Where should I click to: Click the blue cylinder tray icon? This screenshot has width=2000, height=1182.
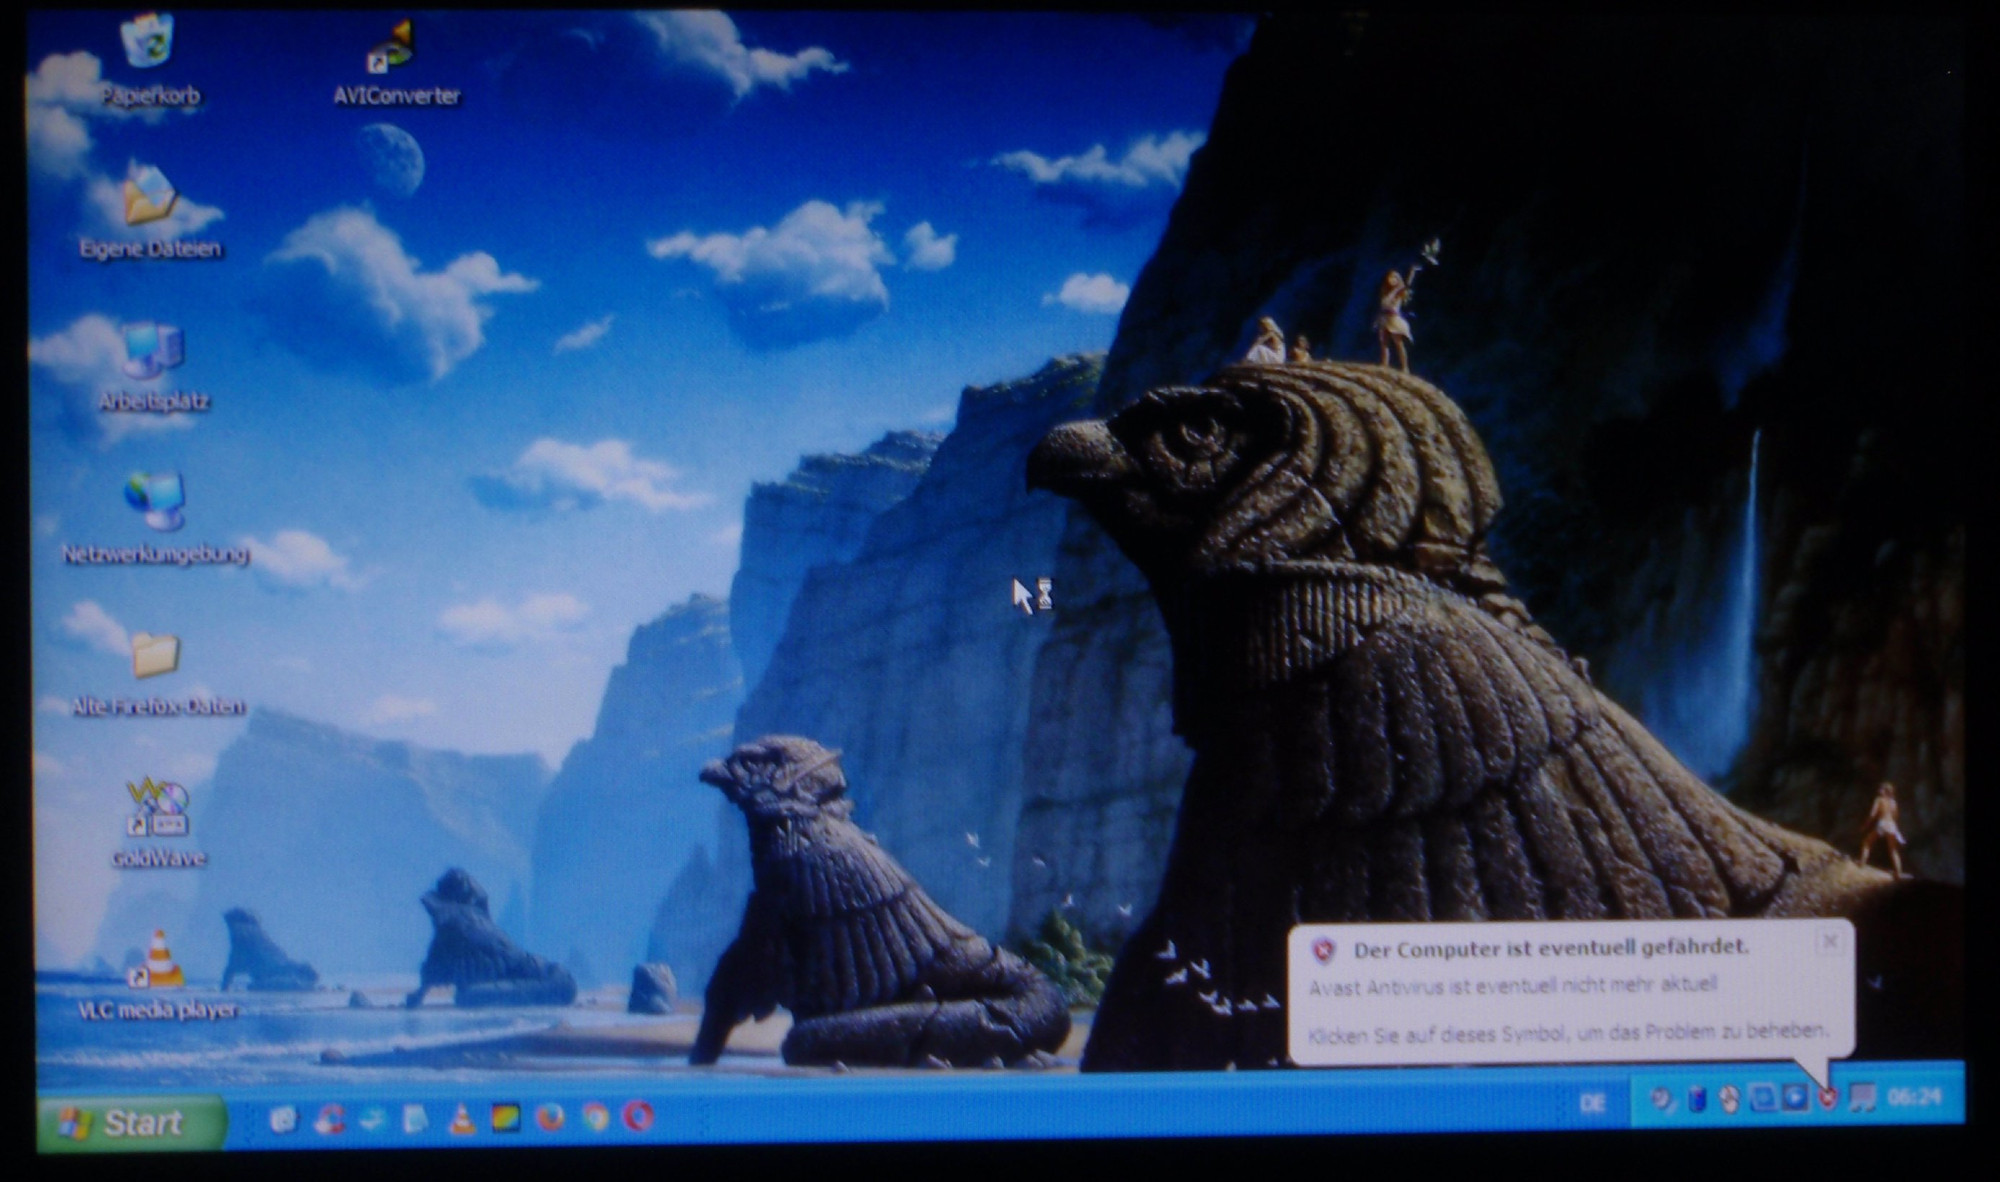1697,1099
